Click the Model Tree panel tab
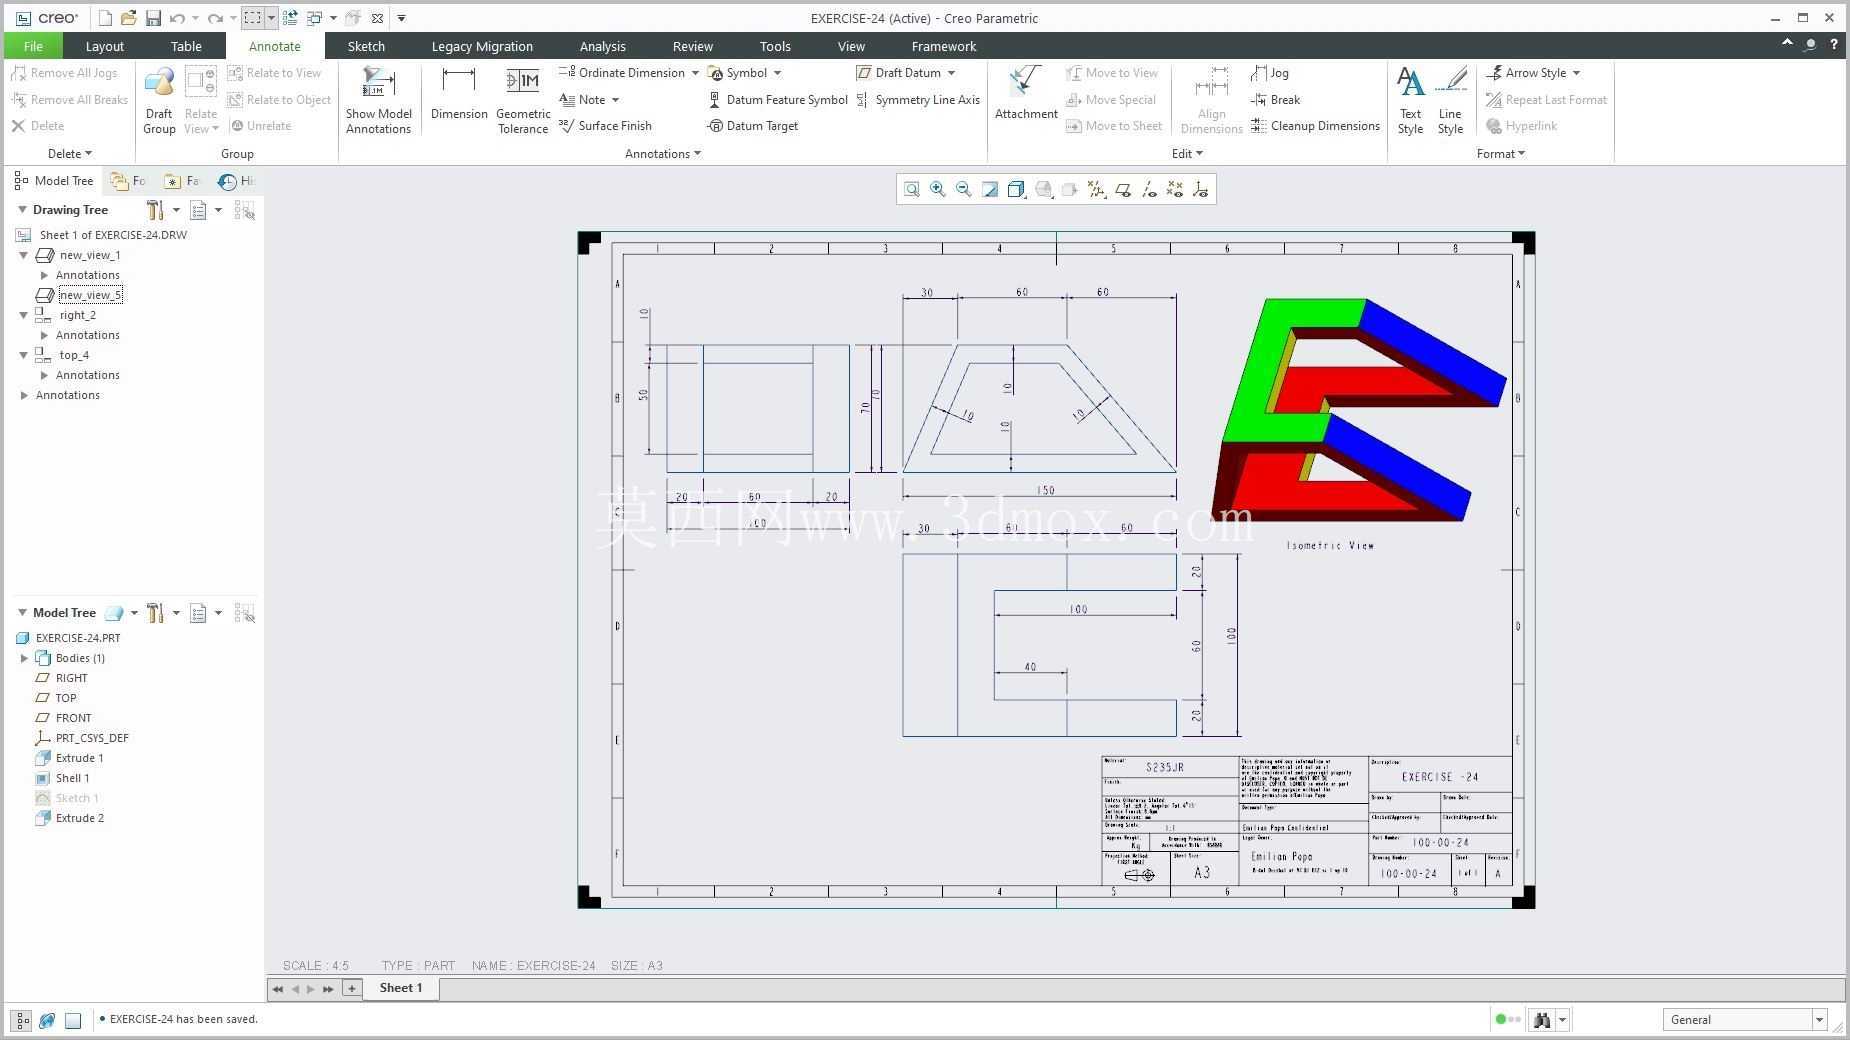Image resolution: width=1850 pixels, height=1040 pixels. coord(54,181)
